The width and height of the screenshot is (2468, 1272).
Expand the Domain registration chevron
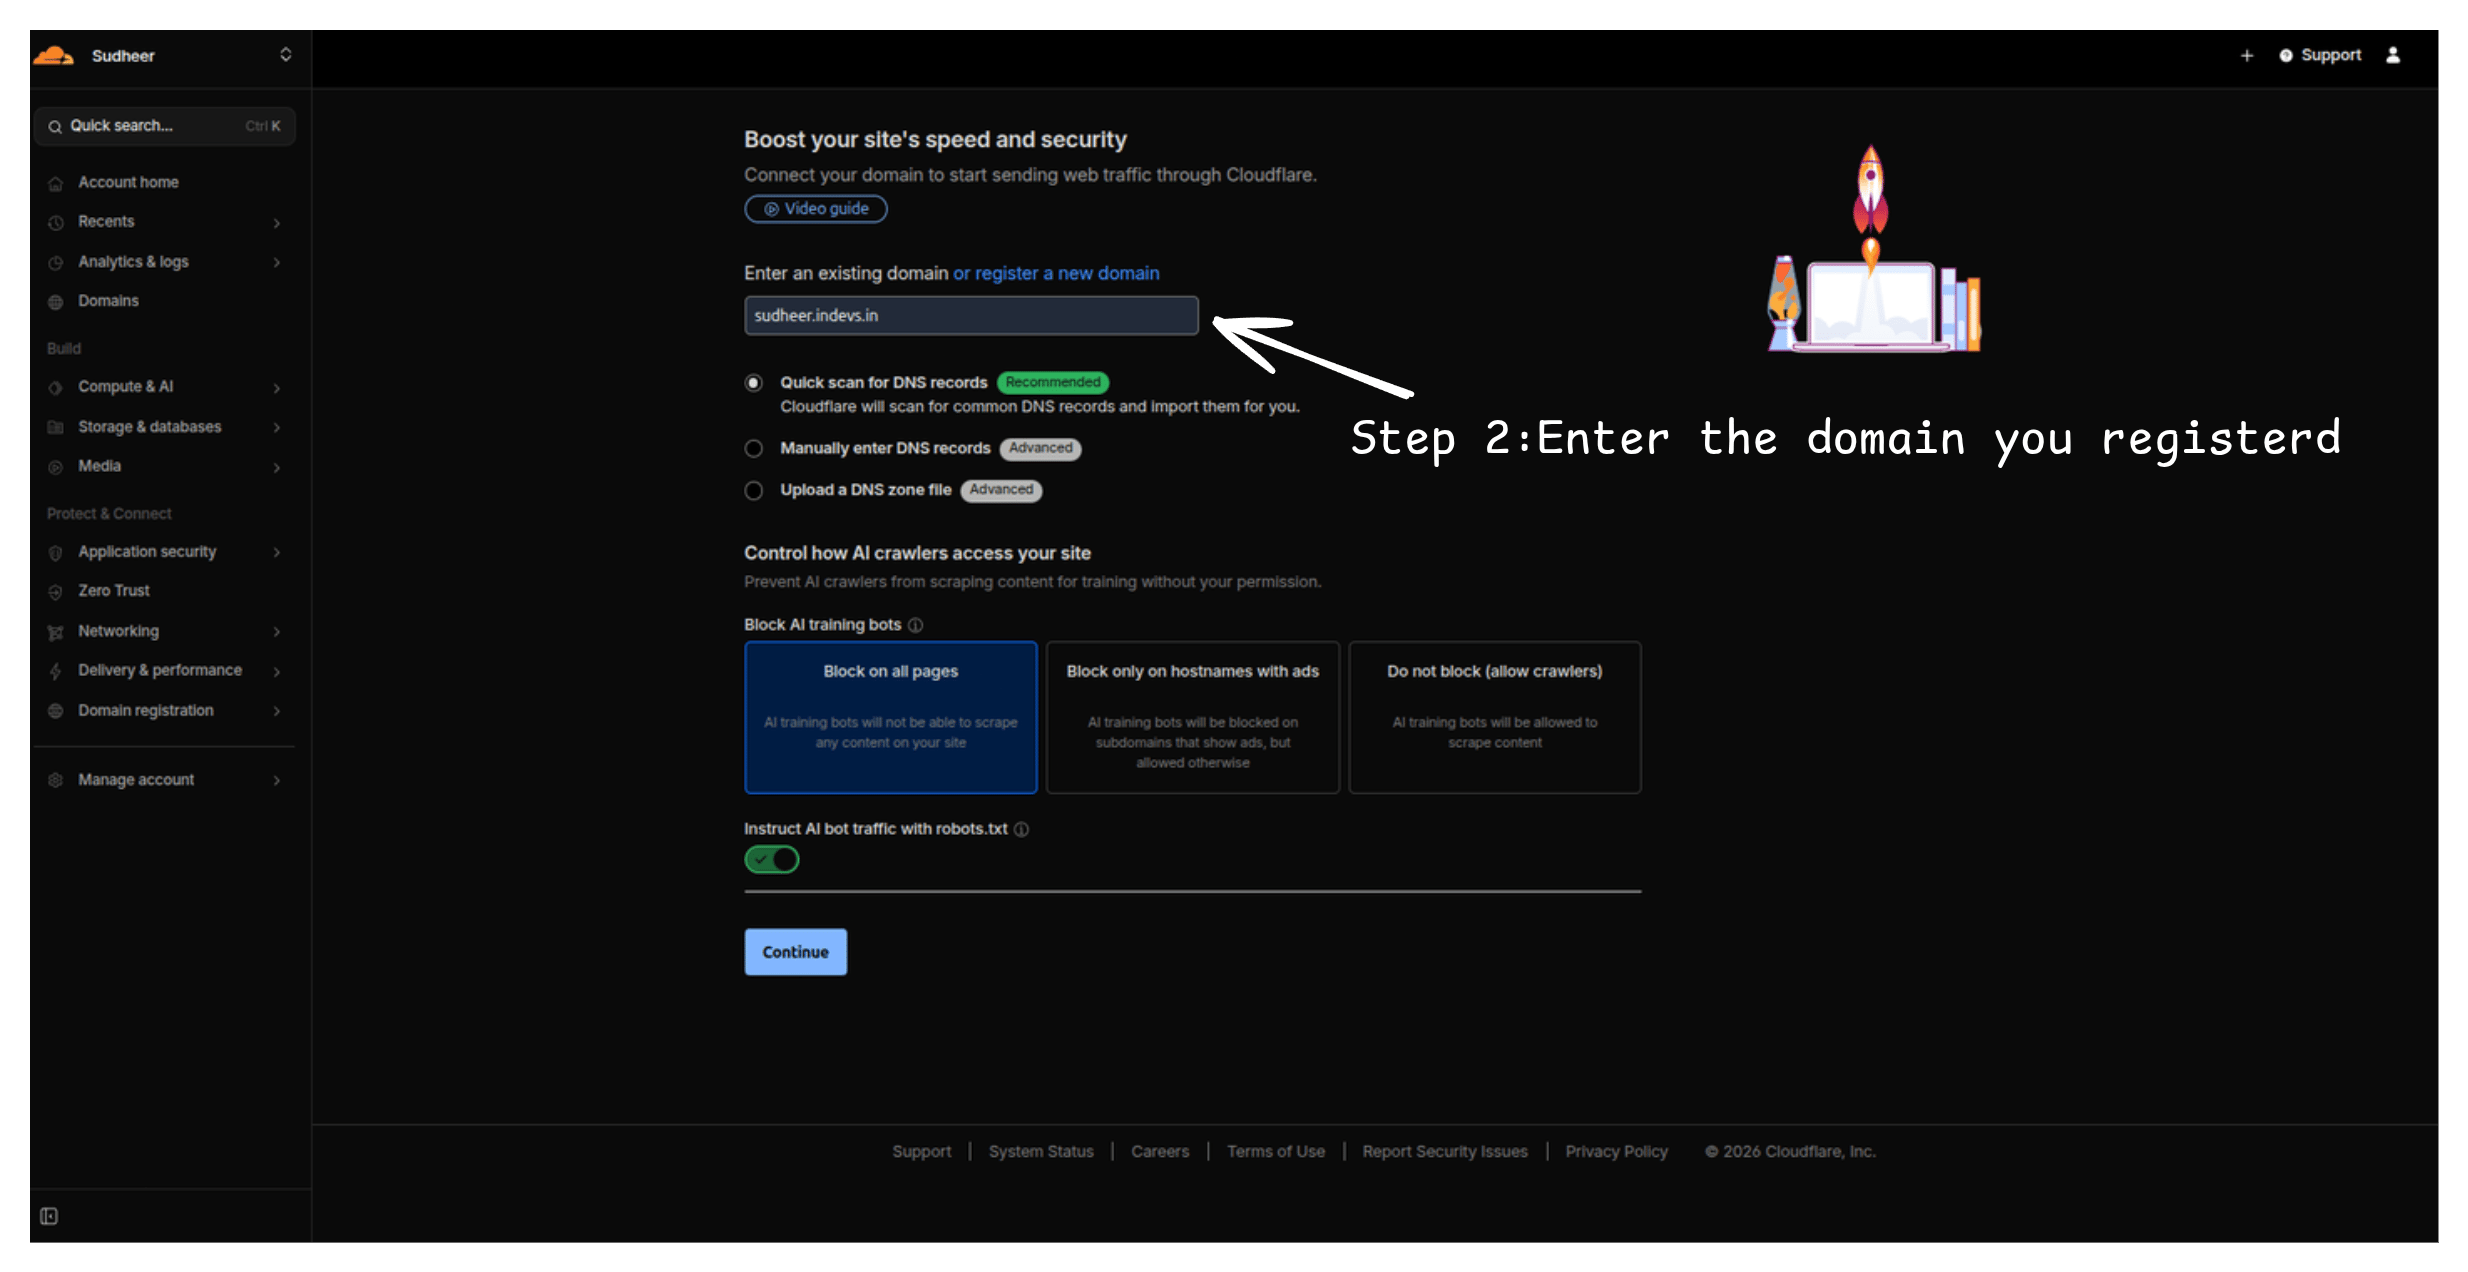[277, 711]
